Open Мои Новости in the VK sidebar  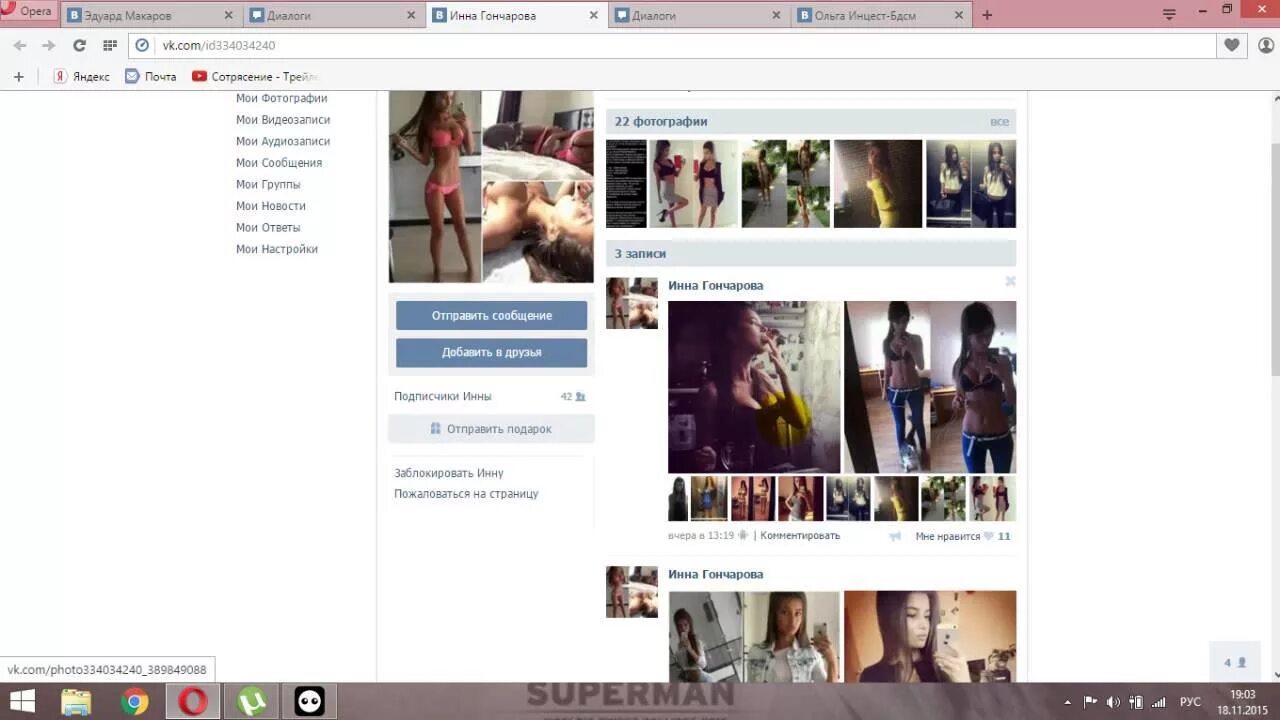pyautogui.click(x=270, y=206)
